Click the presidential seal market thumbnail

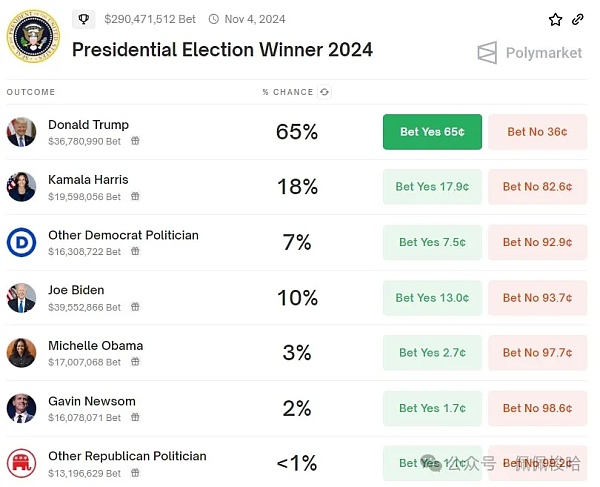[x=33, y=36]
